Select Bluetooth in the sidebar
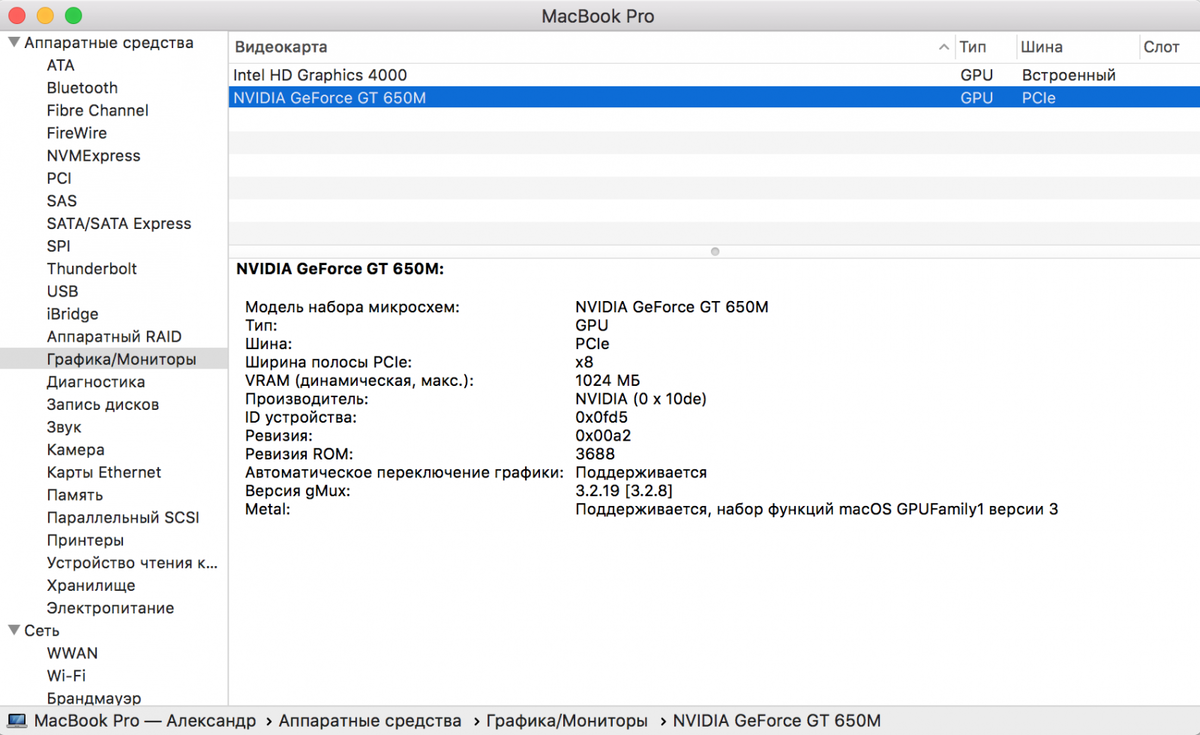This screenshot has height=735, width=1200. 82,88
